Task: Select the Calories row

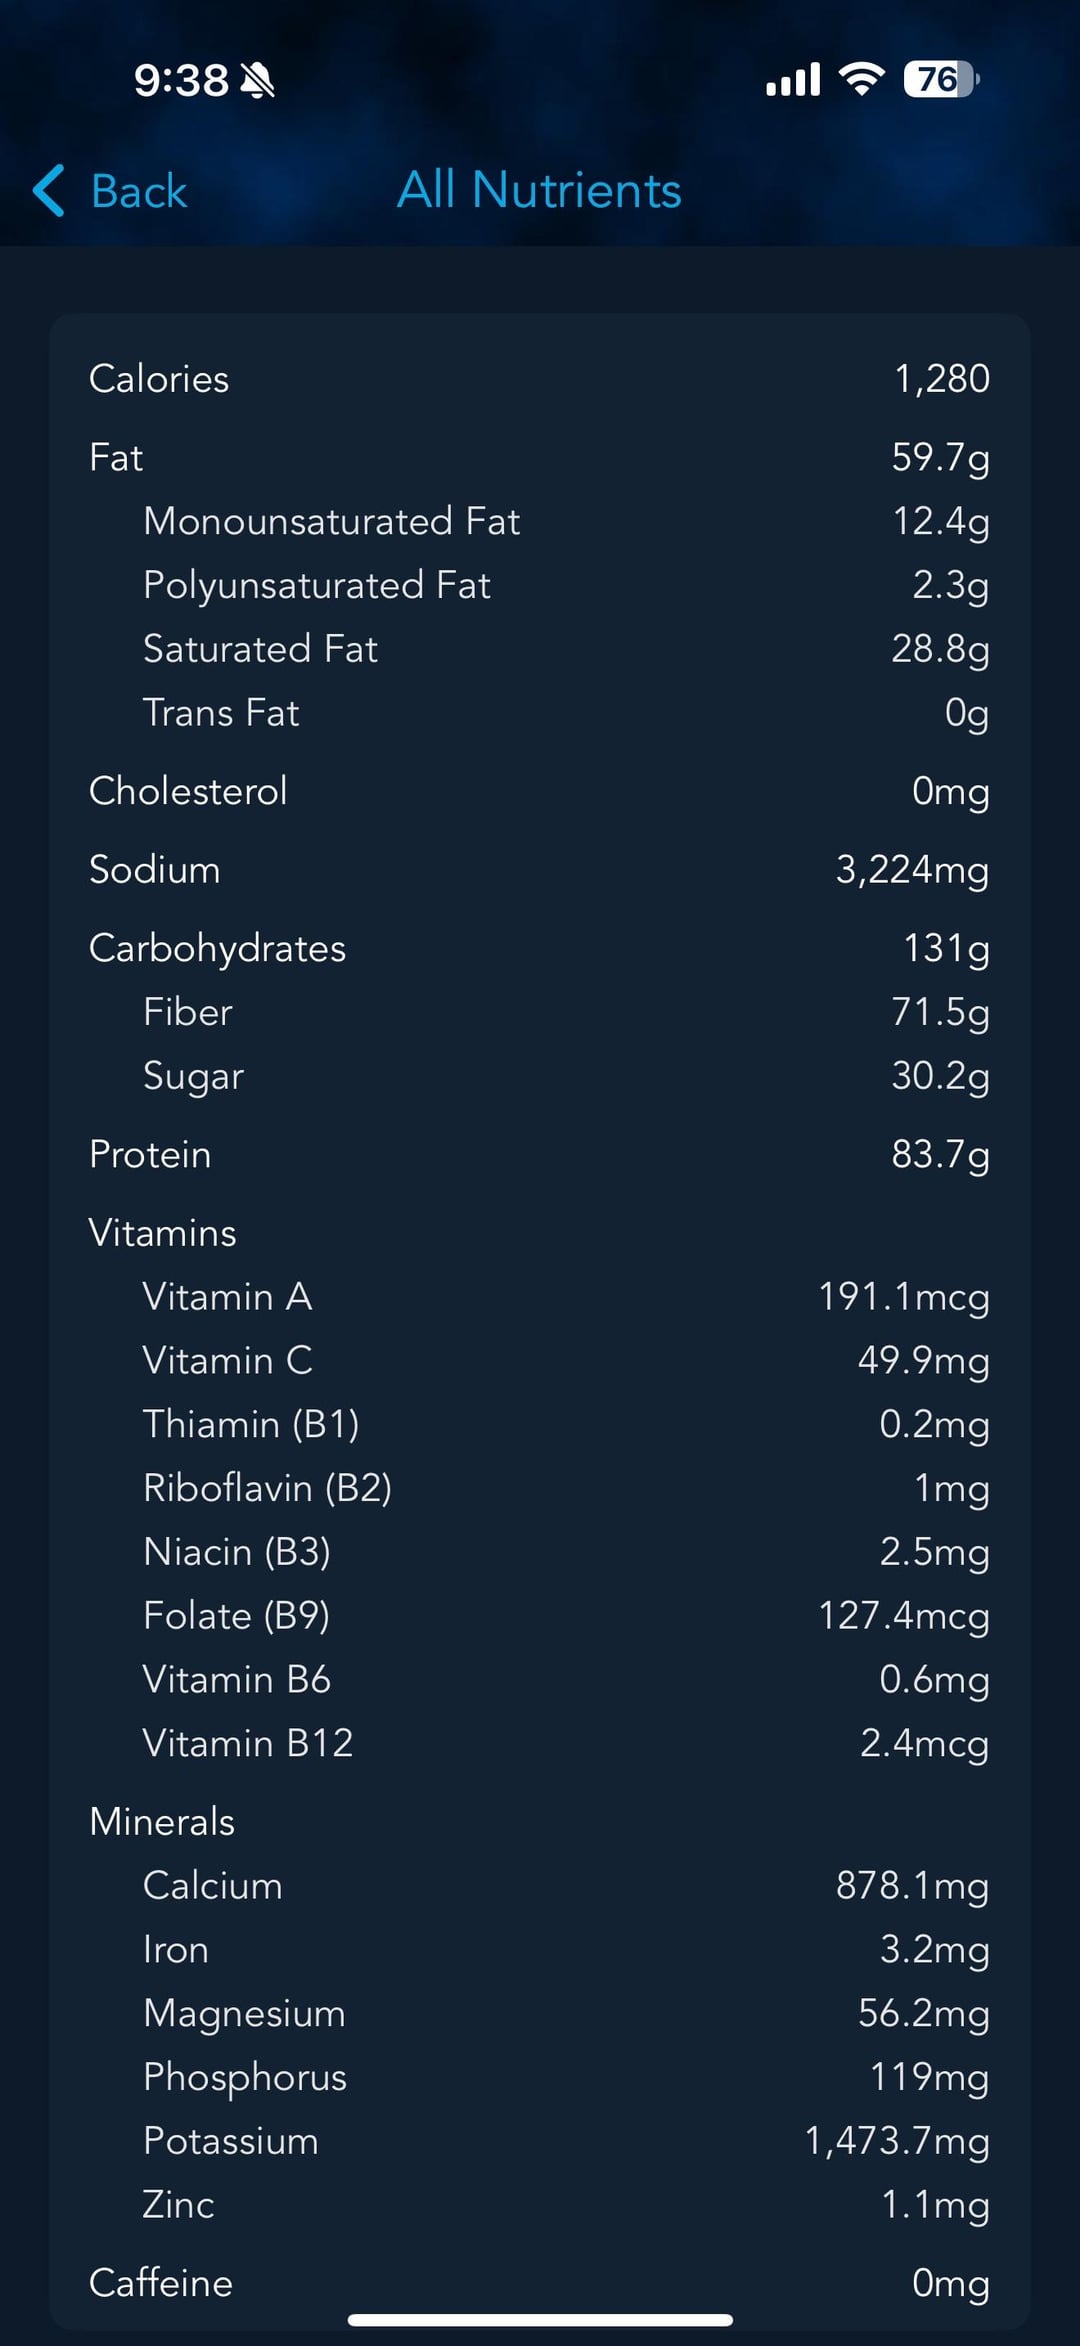Action: click(540, 379)
